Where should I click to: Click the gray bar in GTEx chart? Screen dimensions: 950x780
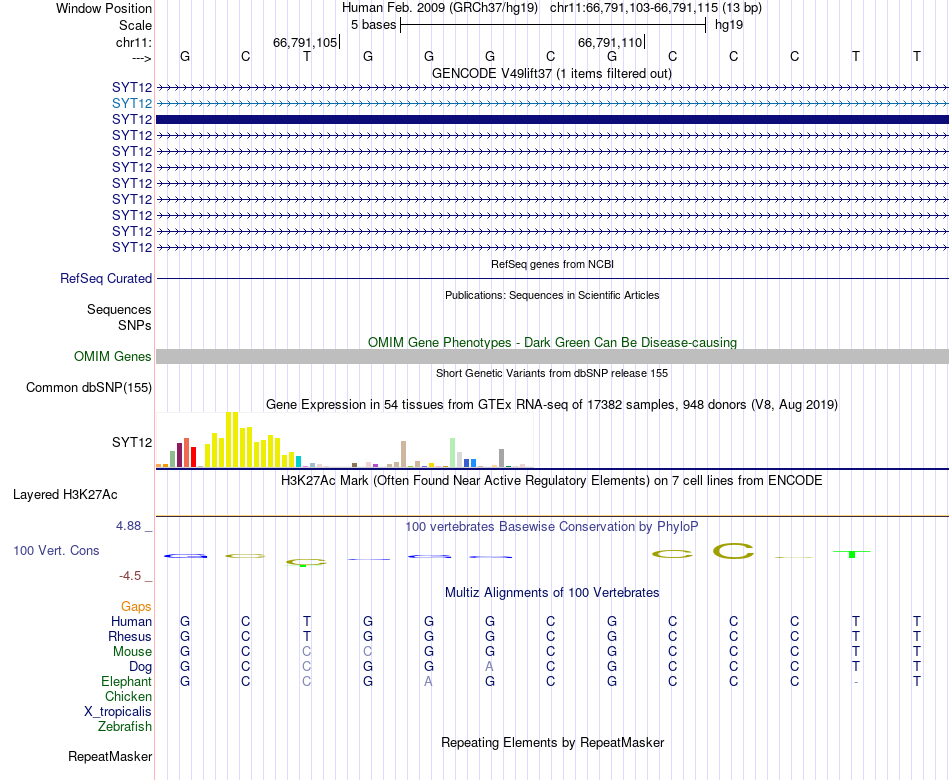tap(502, 458)
